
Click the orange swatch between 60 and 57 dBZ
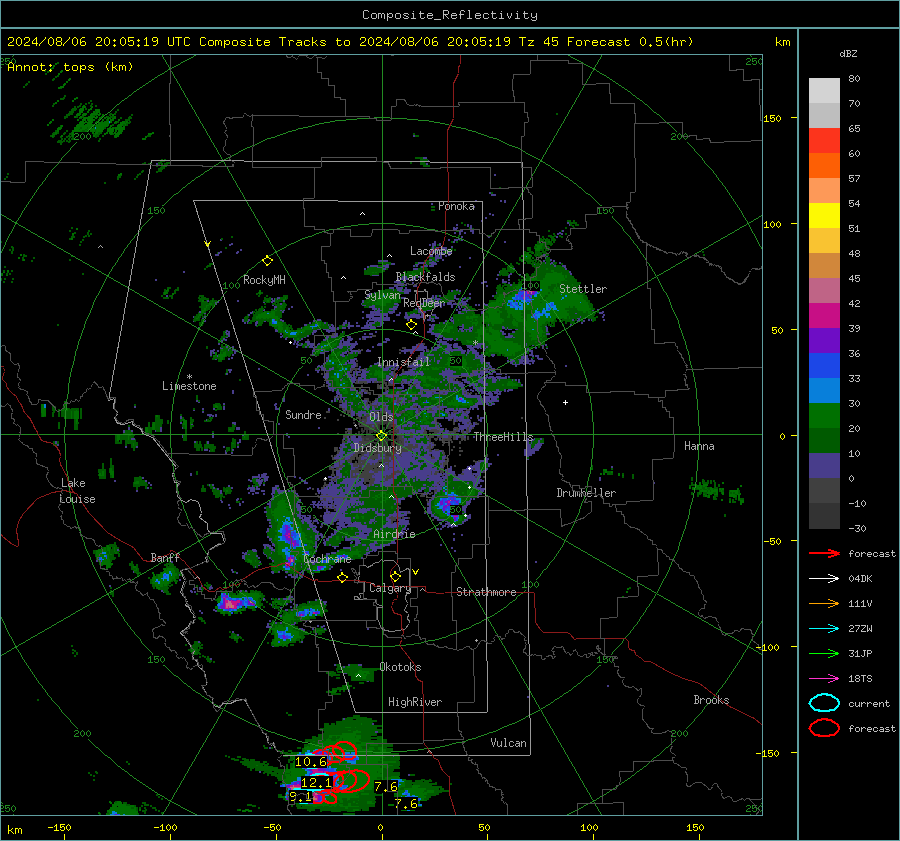[824, 166]
